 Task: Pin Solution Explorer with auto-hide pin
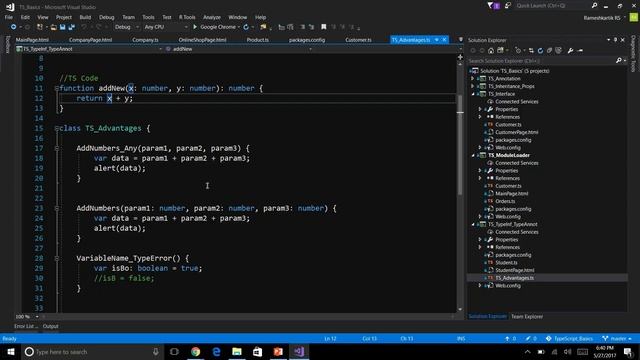[616, 40]
